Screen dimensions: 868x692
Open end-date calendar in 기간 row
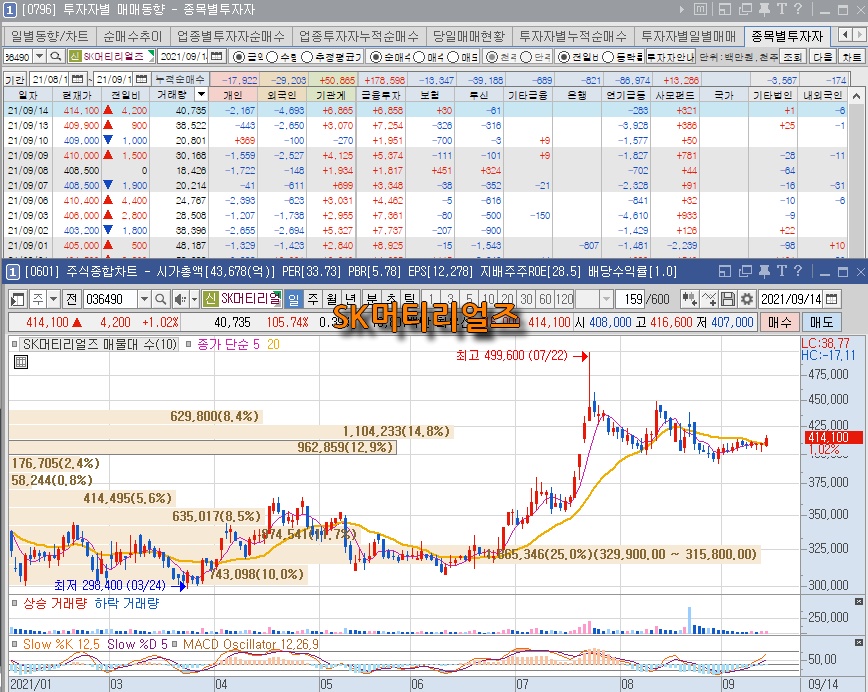pos(142,80)
